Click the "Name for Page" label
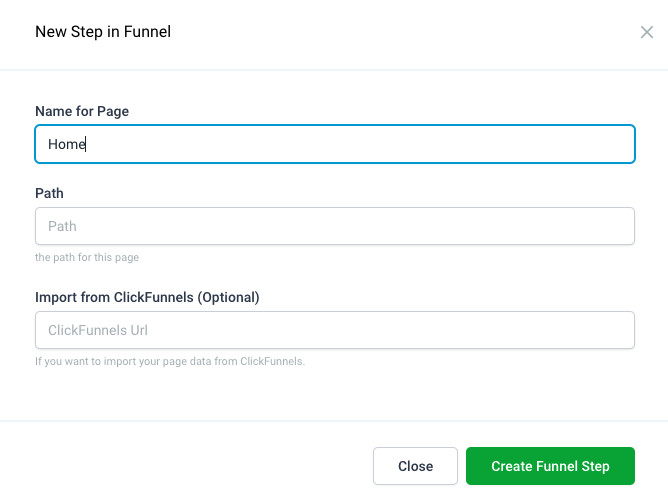 [x=82, y=111]
